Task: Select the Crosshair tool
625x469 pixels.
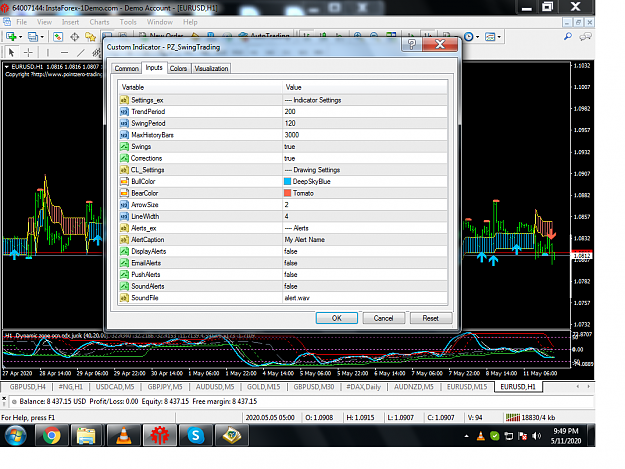Action: [28, 52]
